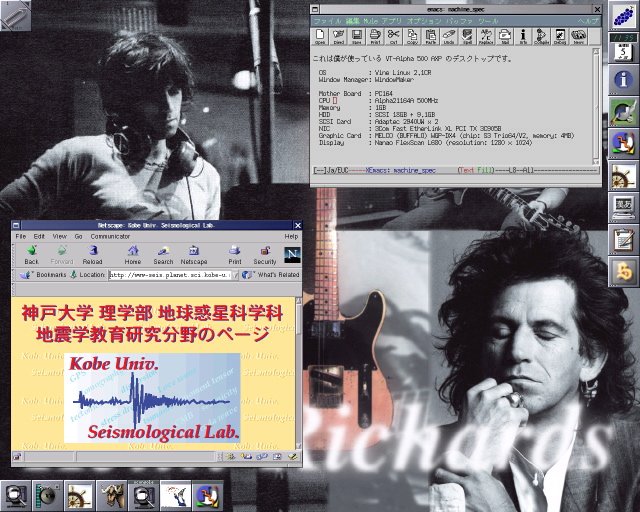640x512 pixels.
Task: Open XEmacs ファイル menu
Action: 327,21
